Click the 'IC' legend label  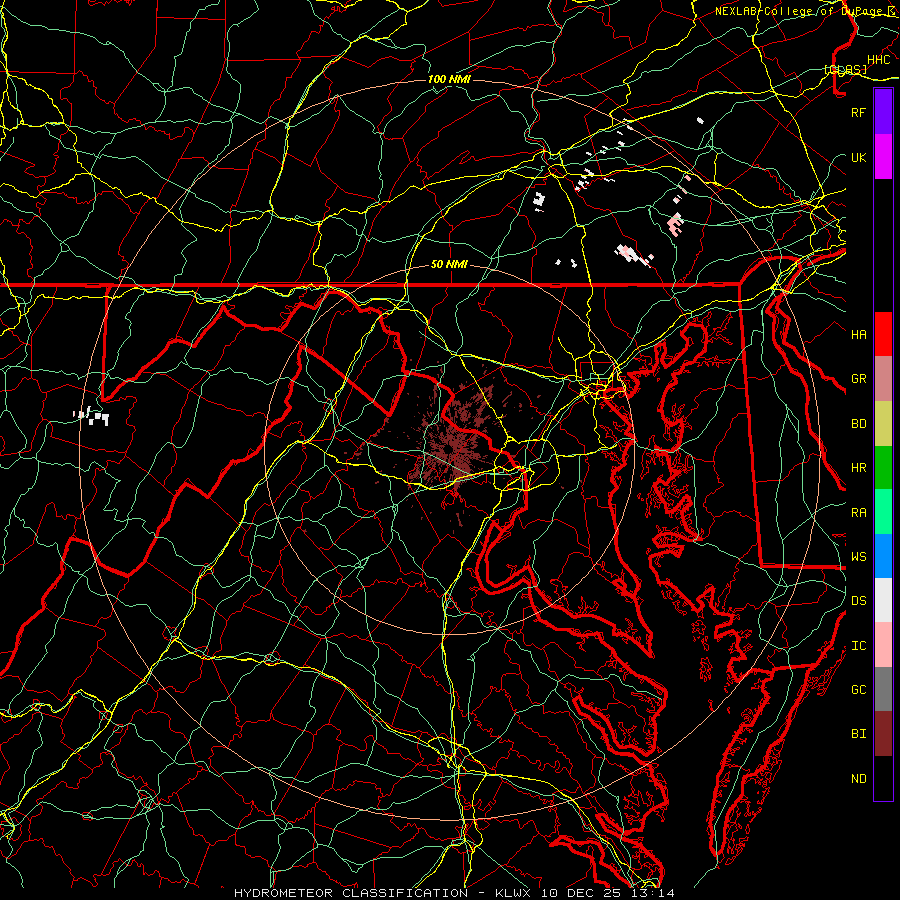point(858,646)
